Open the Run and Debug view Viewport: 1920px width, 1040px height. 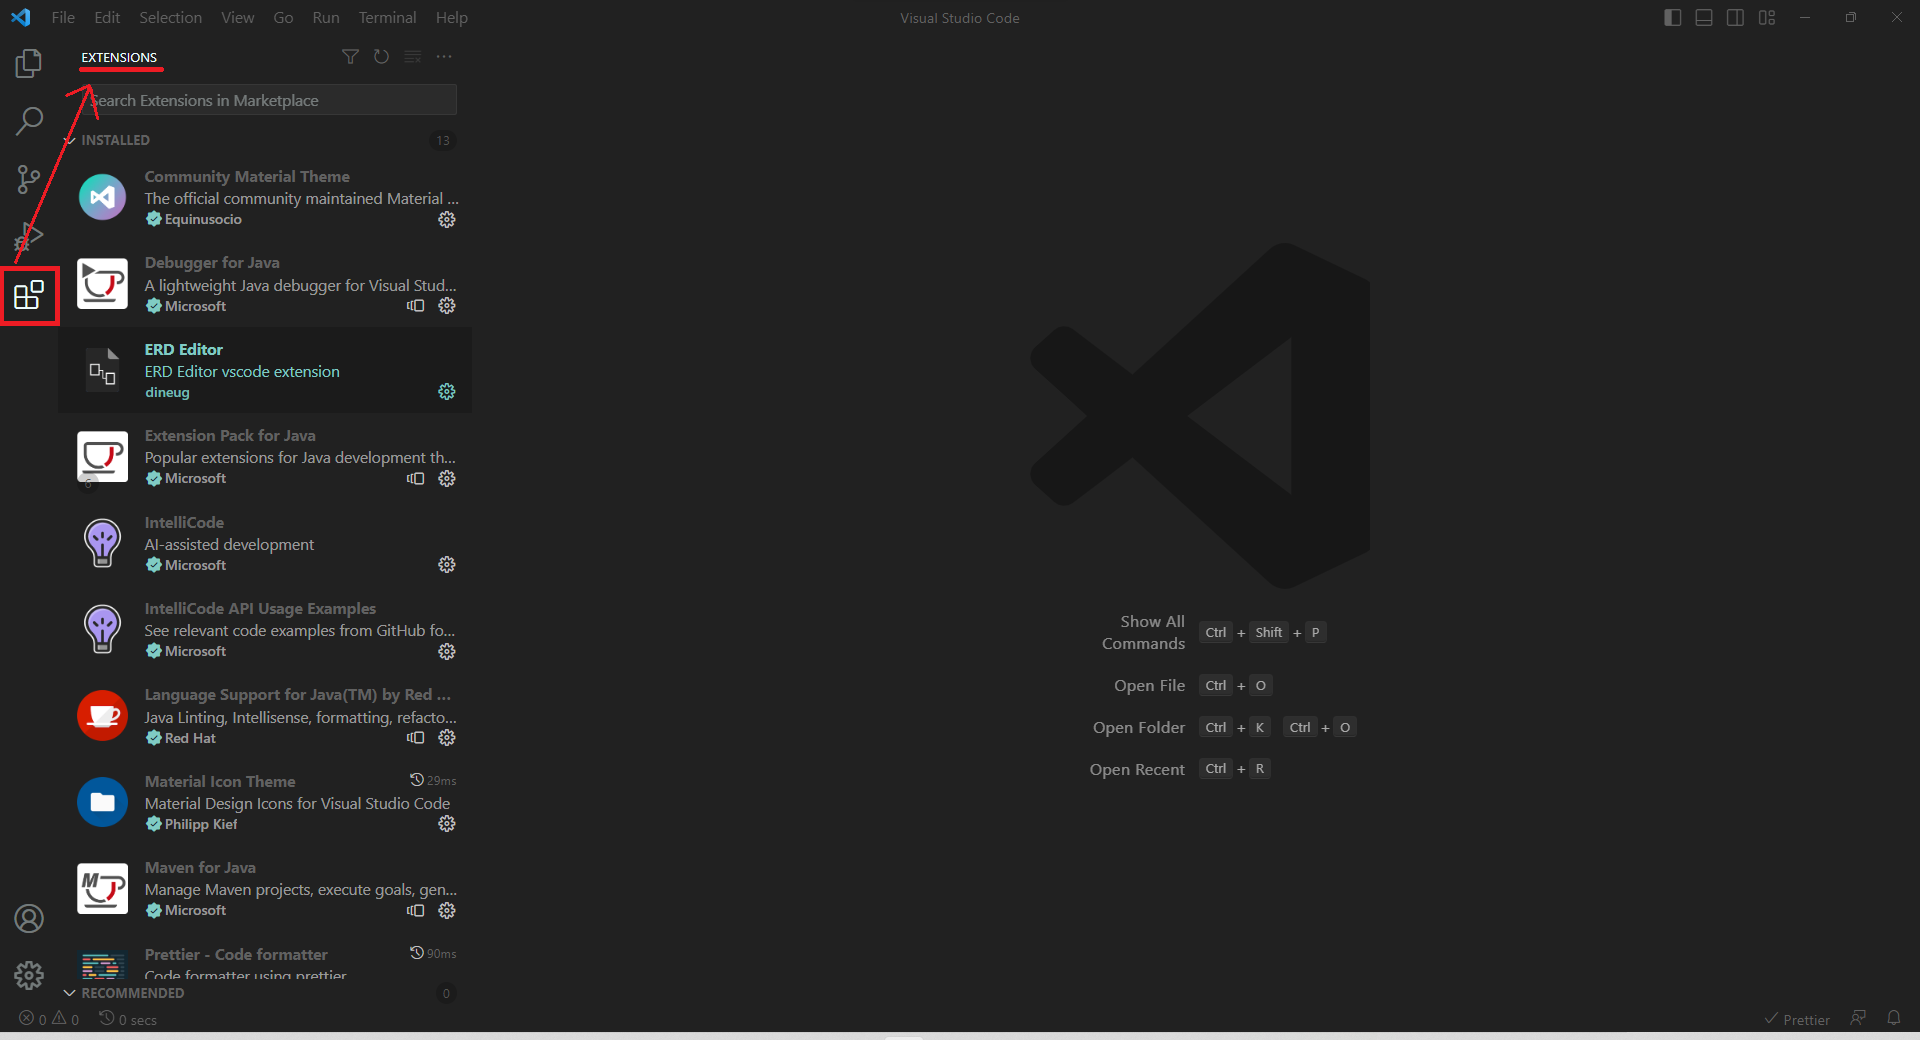tap(29, 238)
